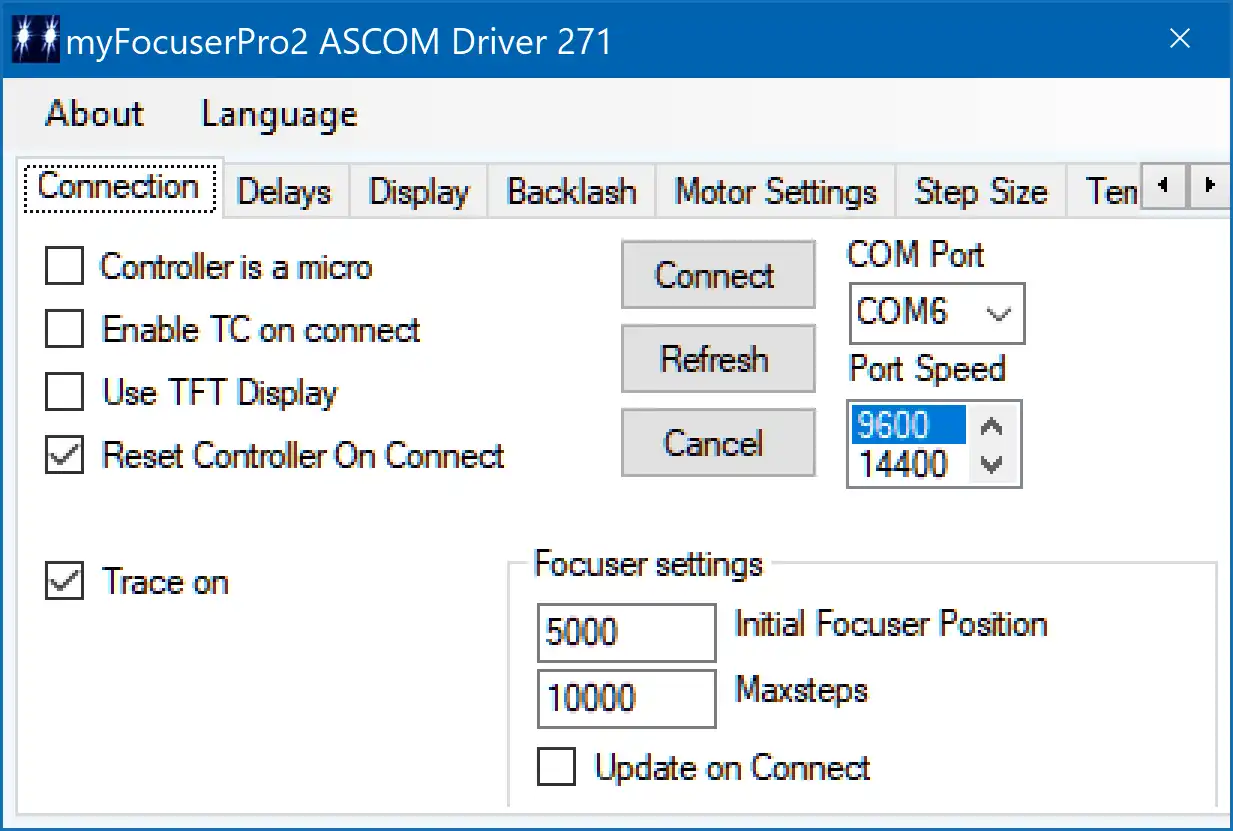Switch to the Motor Settings tab
The width and height of the screenshot is (1233, 831).
[775, 192]
